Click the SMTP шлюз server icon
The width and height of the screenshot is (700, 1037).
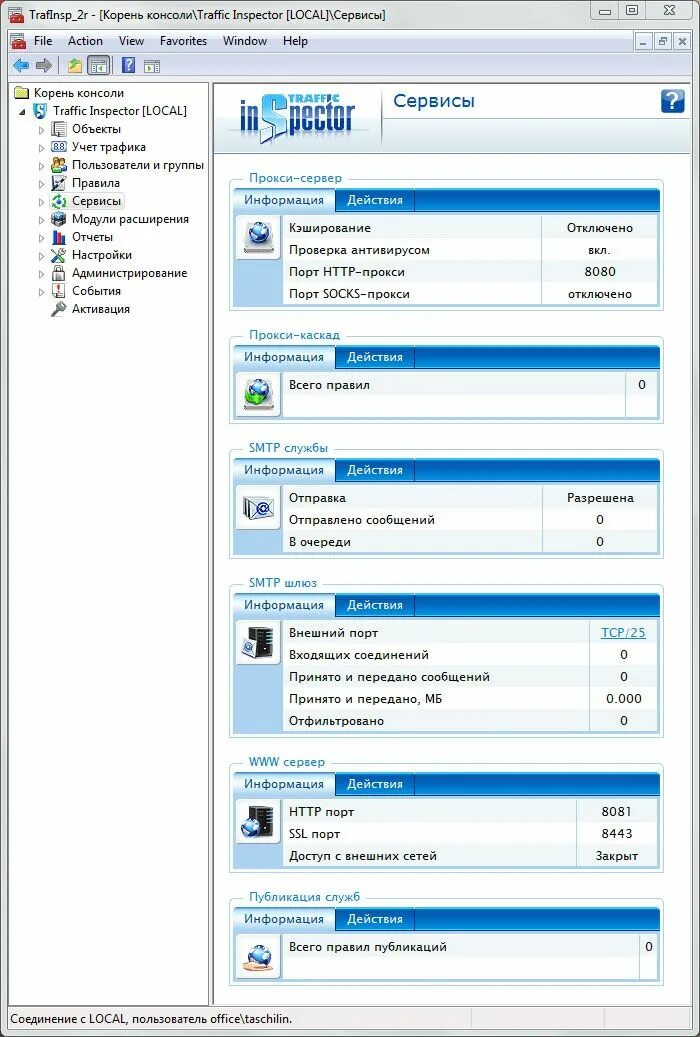click(x=258, y=642)
